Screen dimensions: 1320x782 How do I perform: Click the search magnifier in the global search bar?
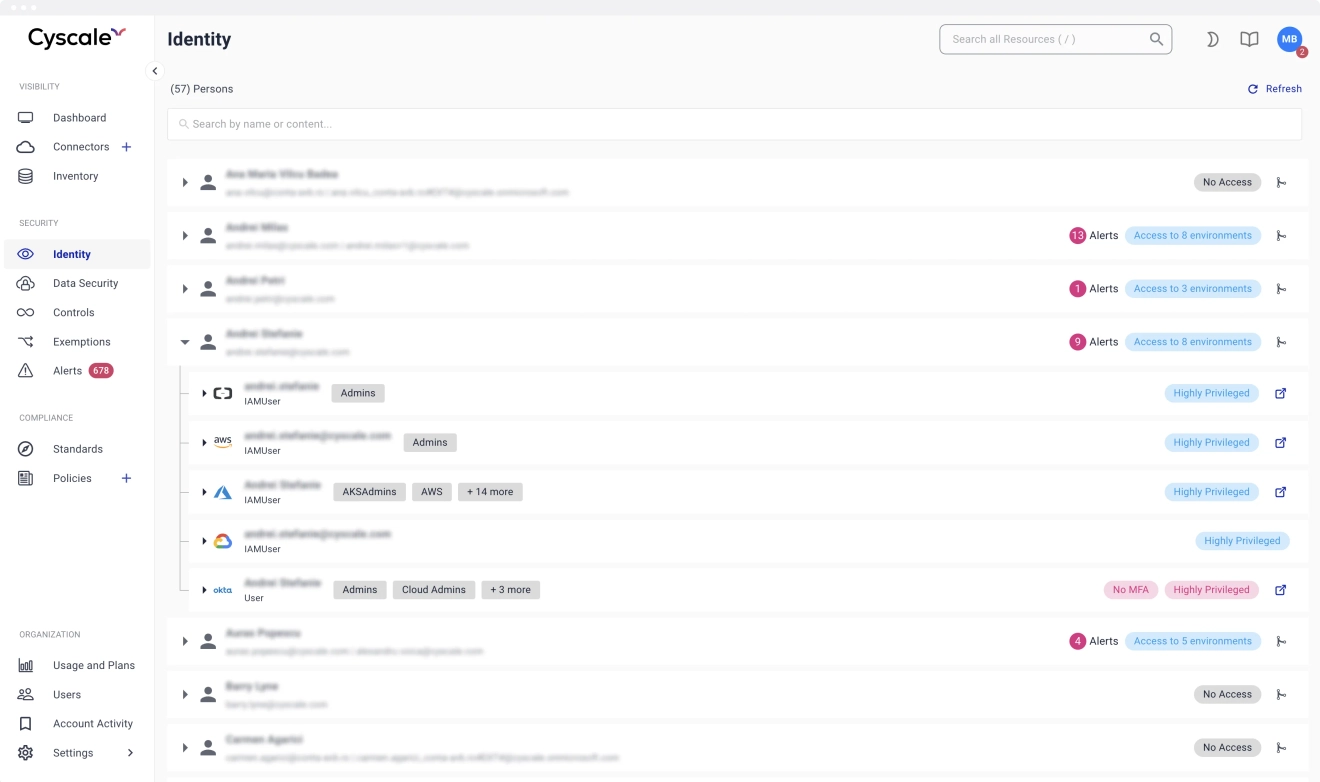[x=1155, y=39]
